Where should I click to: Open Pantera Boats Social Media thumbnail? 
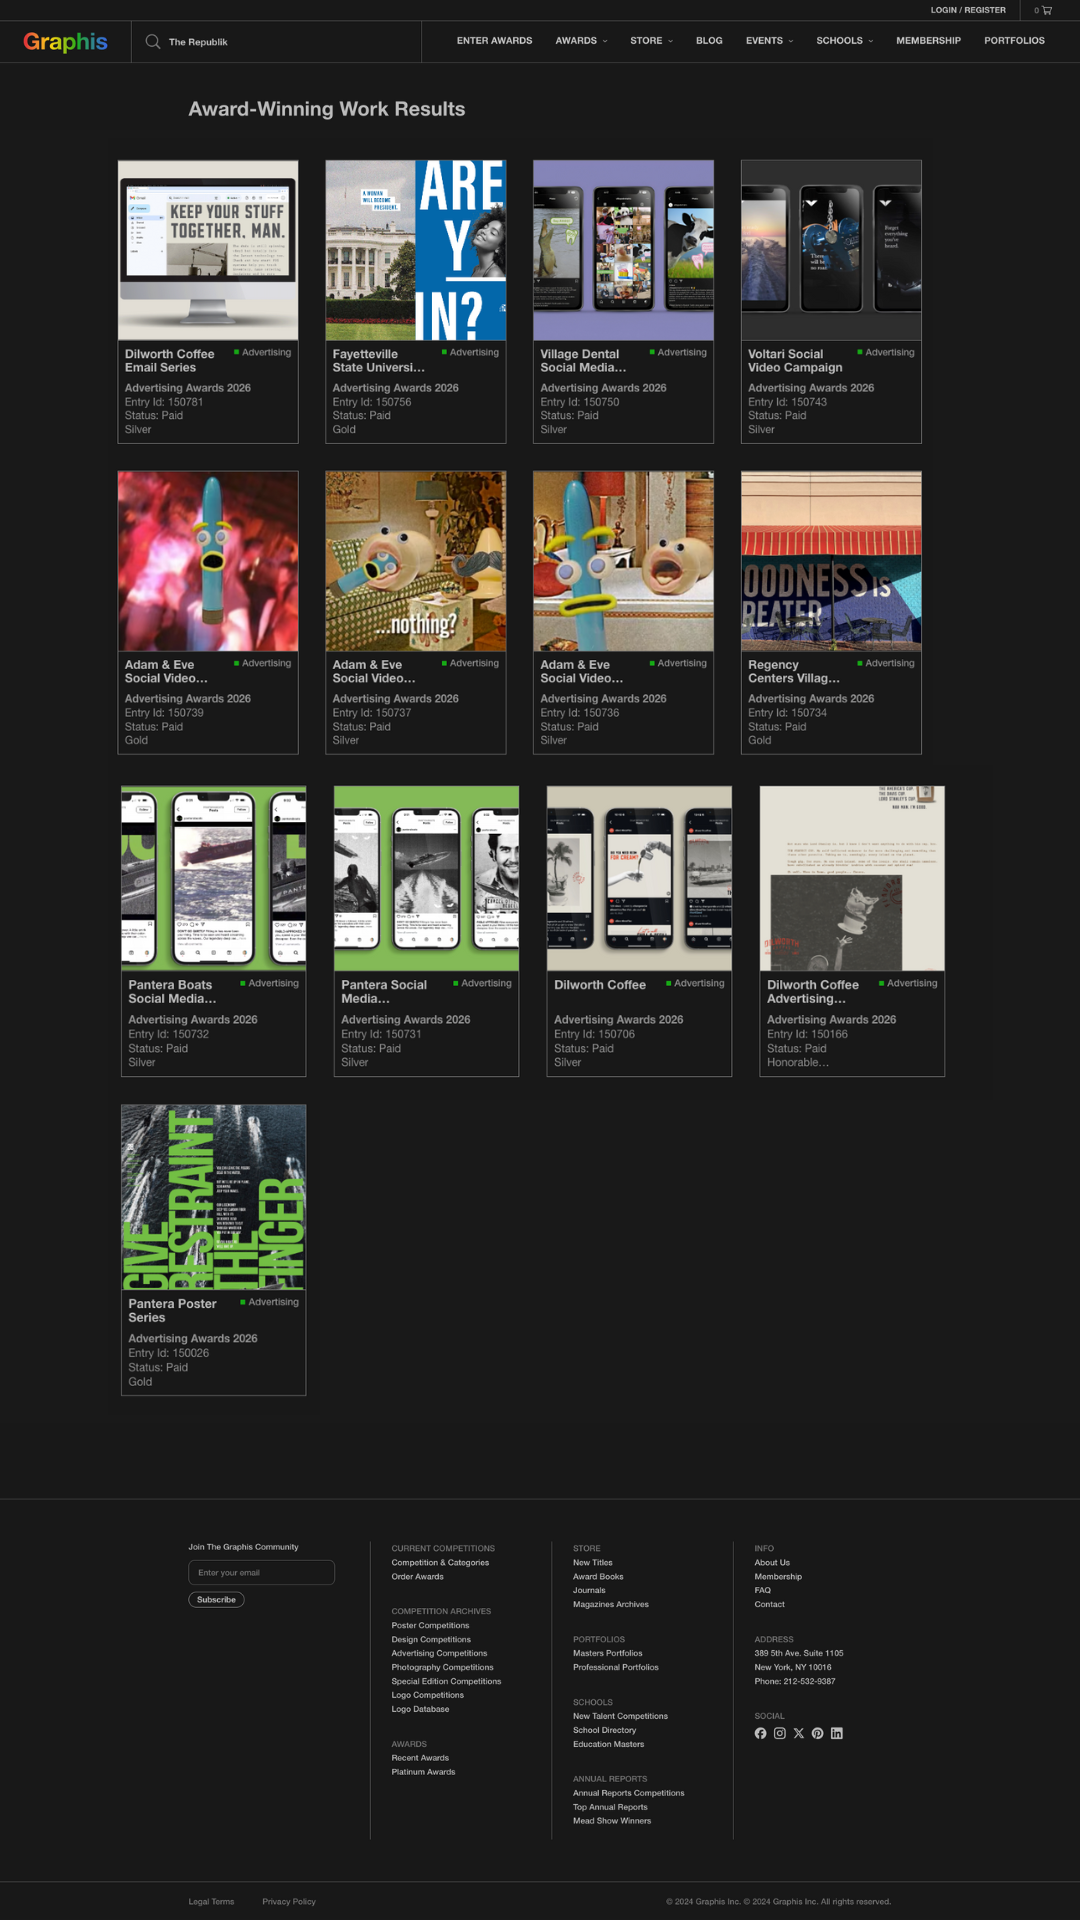point(213,878)
